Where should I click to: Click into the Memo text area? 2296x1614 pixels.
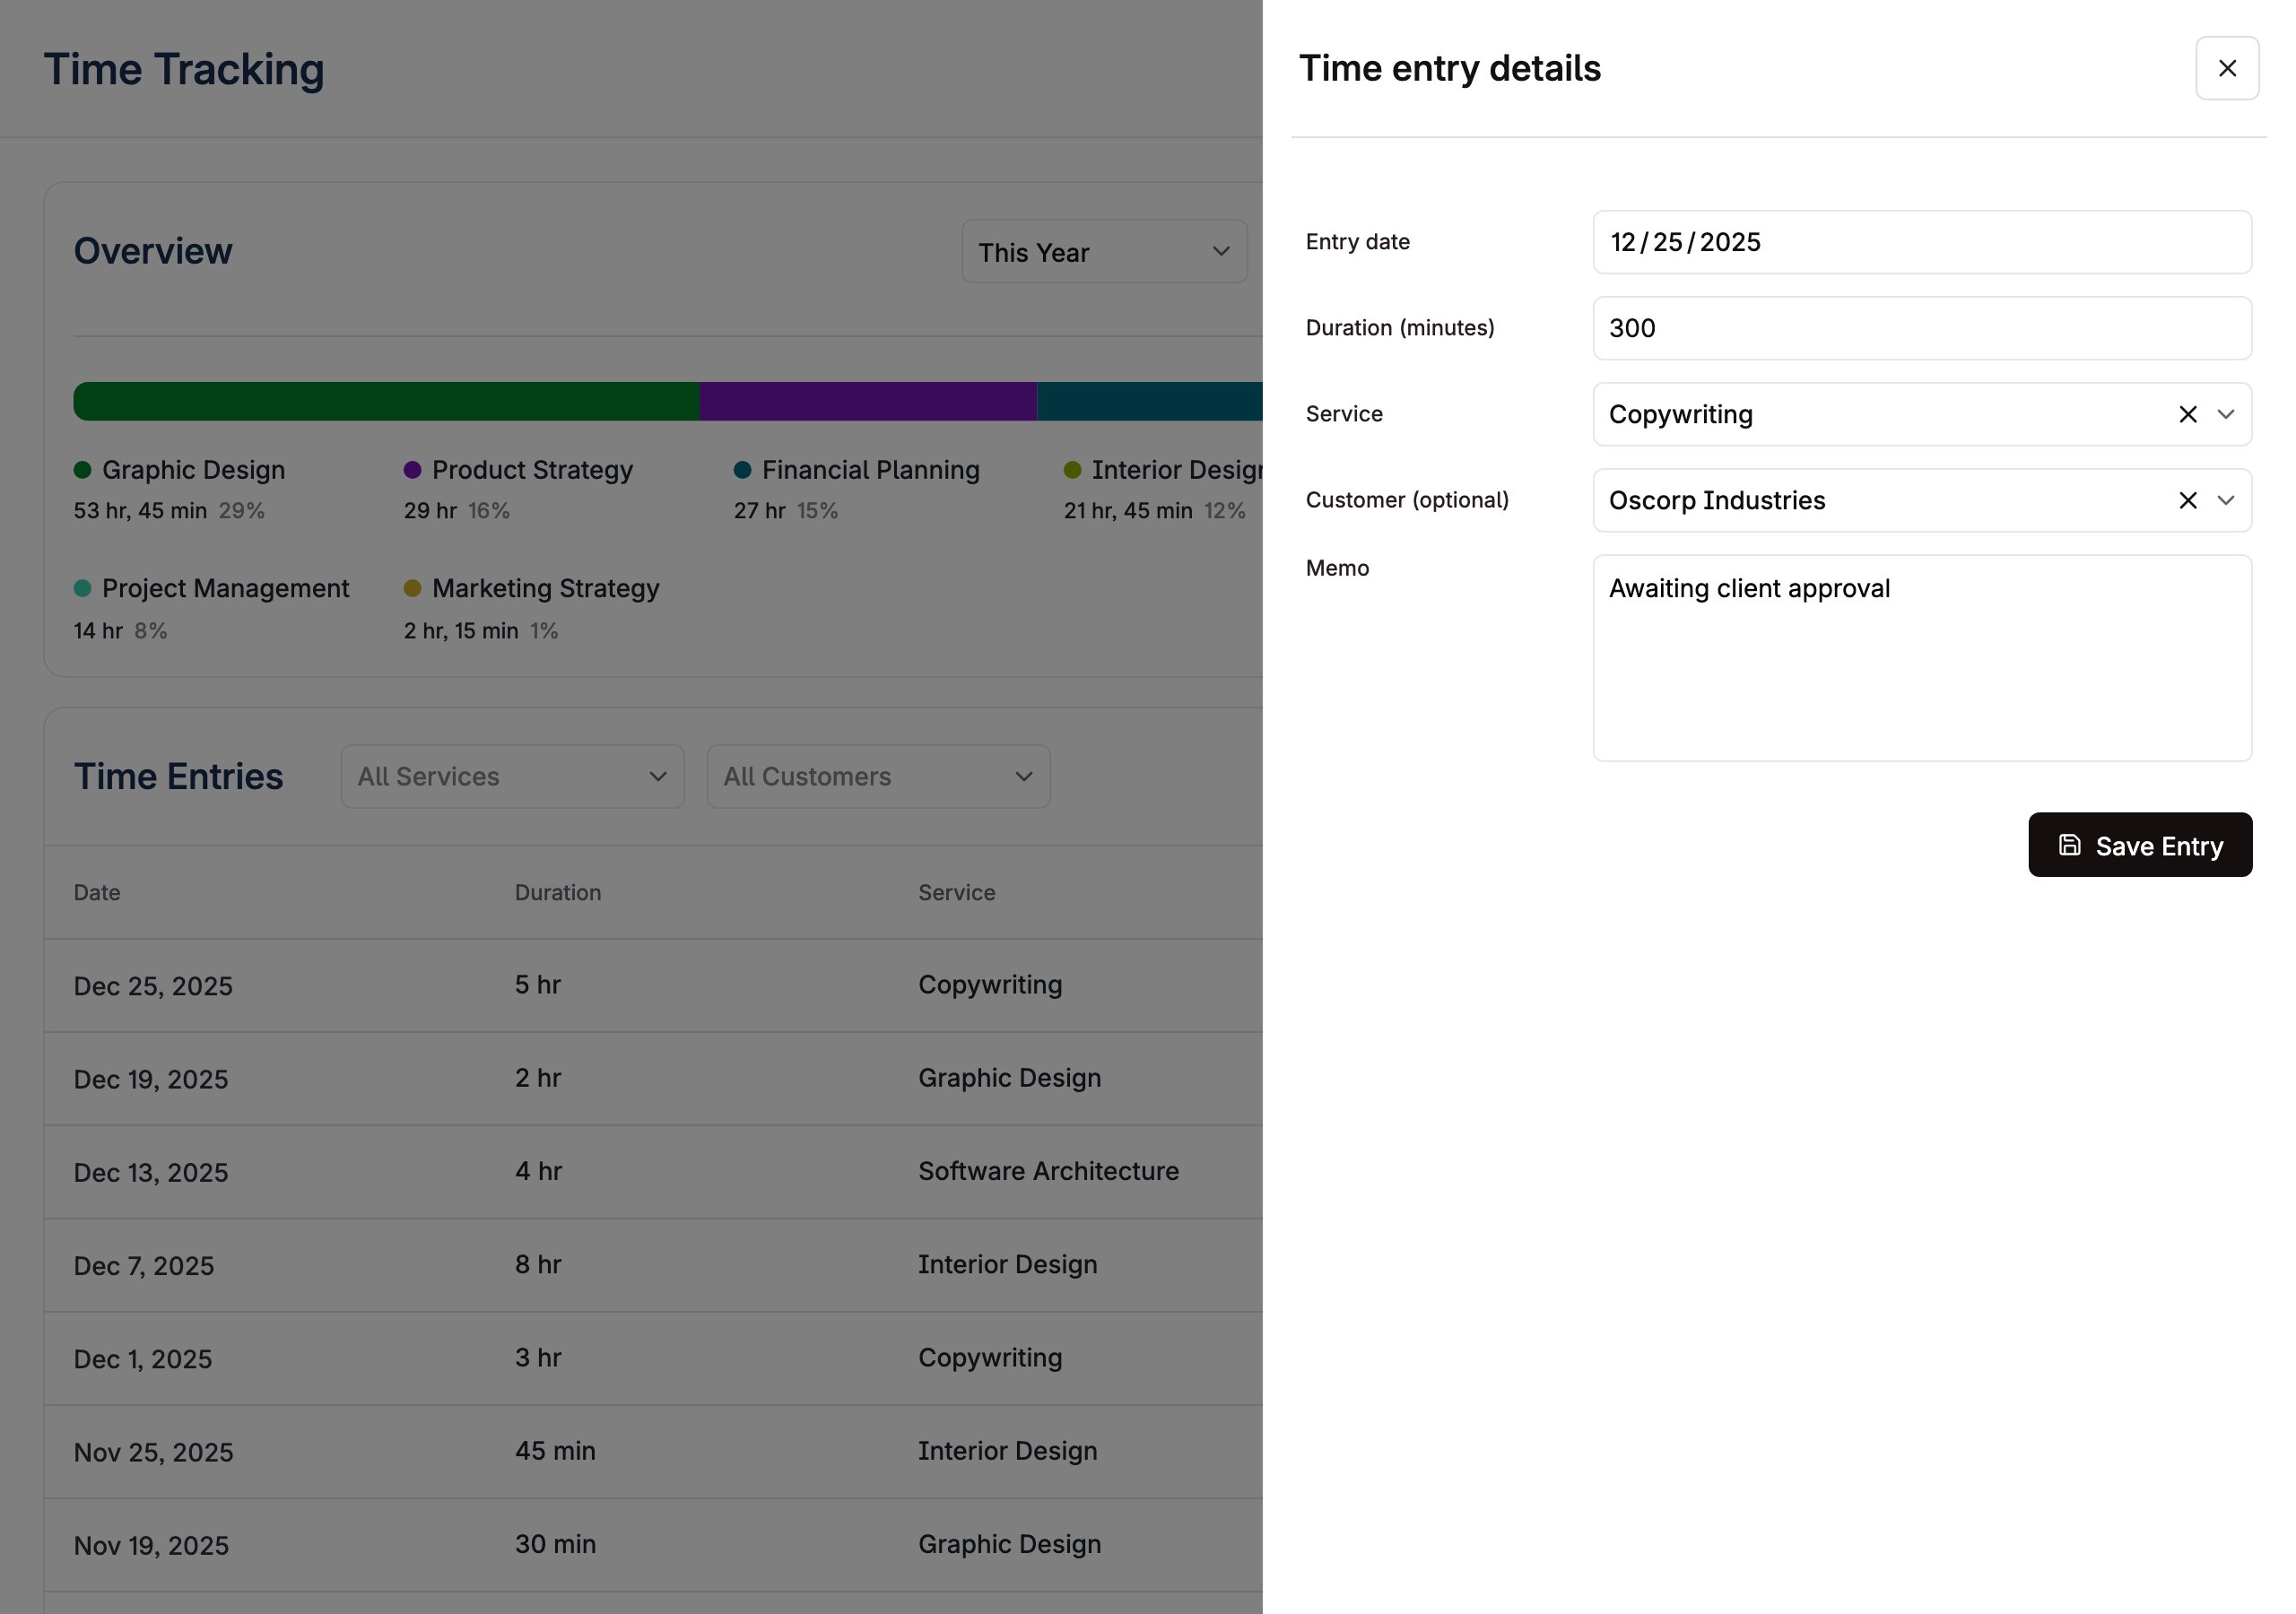pyautogui.click(x=1921, y=658)
